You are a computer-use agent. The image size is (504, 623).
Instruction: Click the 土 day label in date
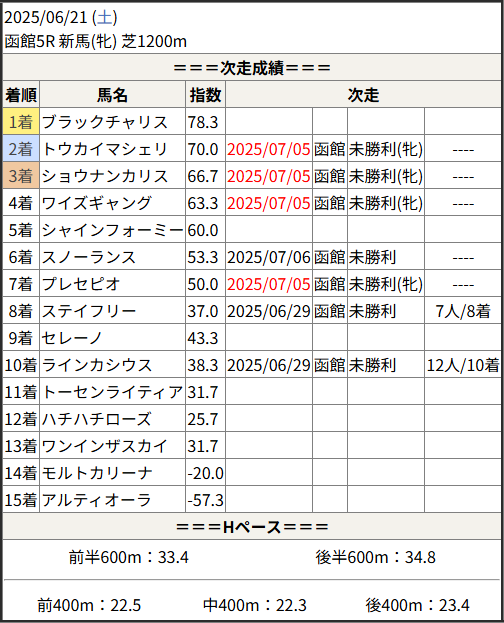point(105,17)
